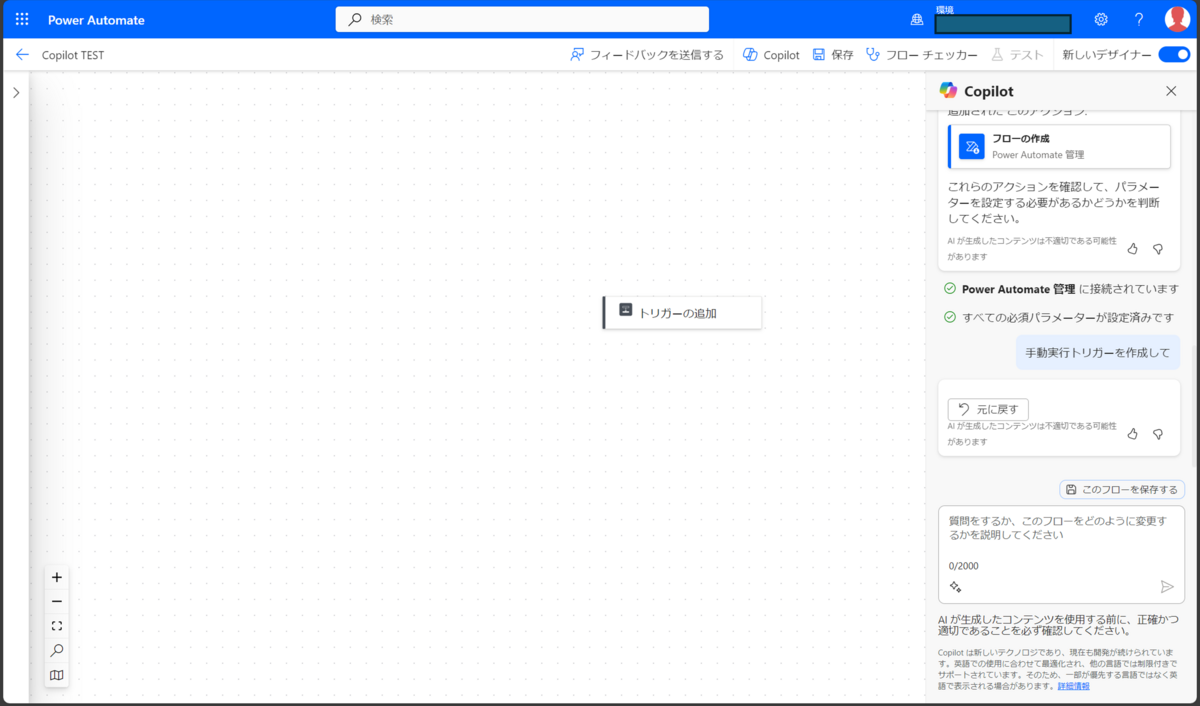
Task: Click the 環境 label in header
Action: pyautogui.click(x=944, y=9)
